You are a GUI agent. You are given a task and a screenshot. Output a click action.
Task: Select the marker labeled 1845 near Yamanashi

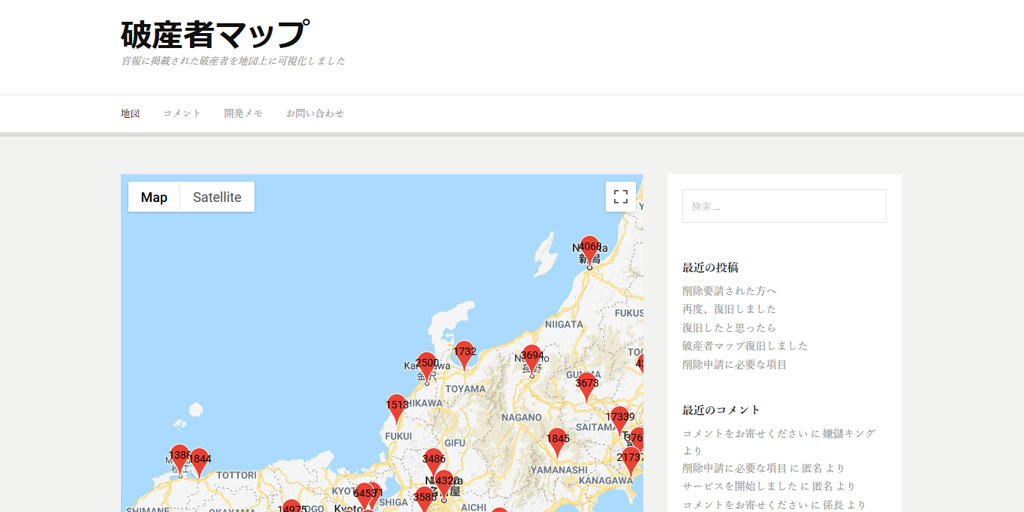pos(558,440)
